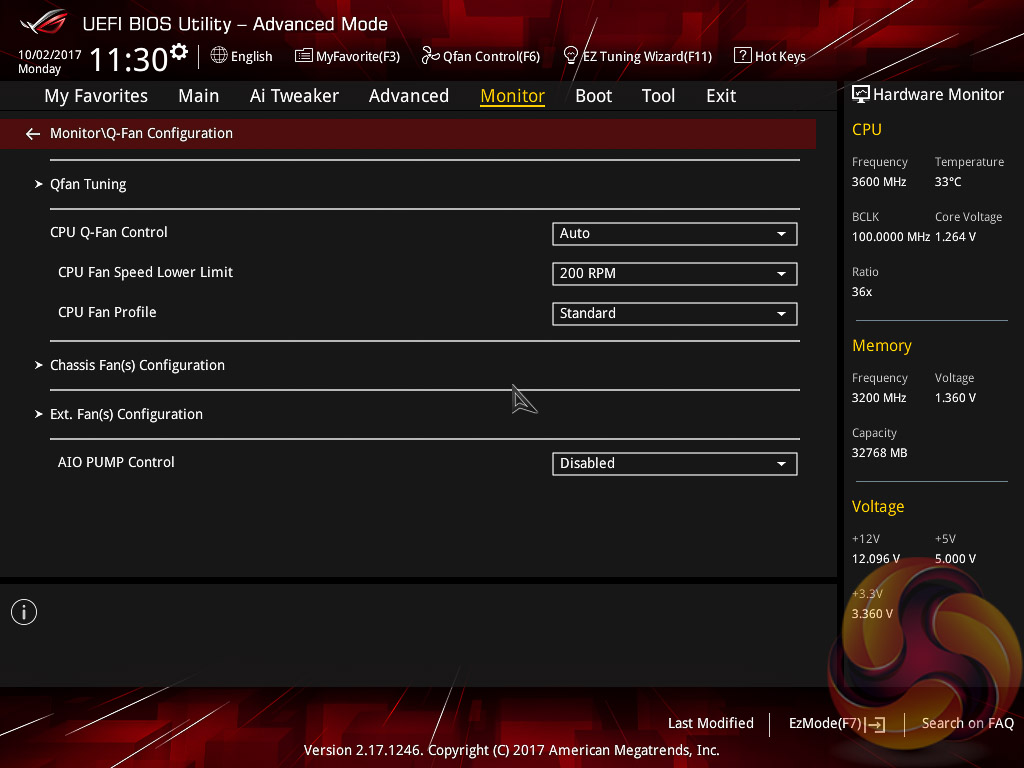Screen dimensions: 1024x768
Task: Switch to the Advanced tab
Action: click(409, 96)
